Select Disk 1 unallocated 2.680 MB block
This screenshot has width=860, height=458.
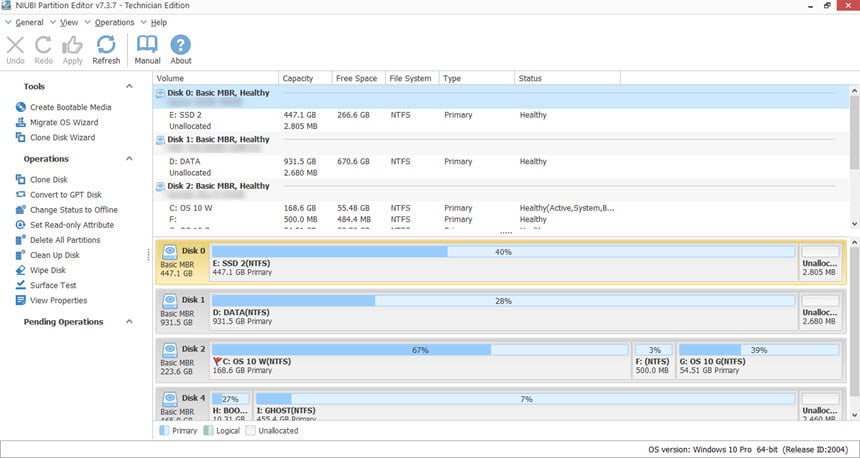(820, 310)
